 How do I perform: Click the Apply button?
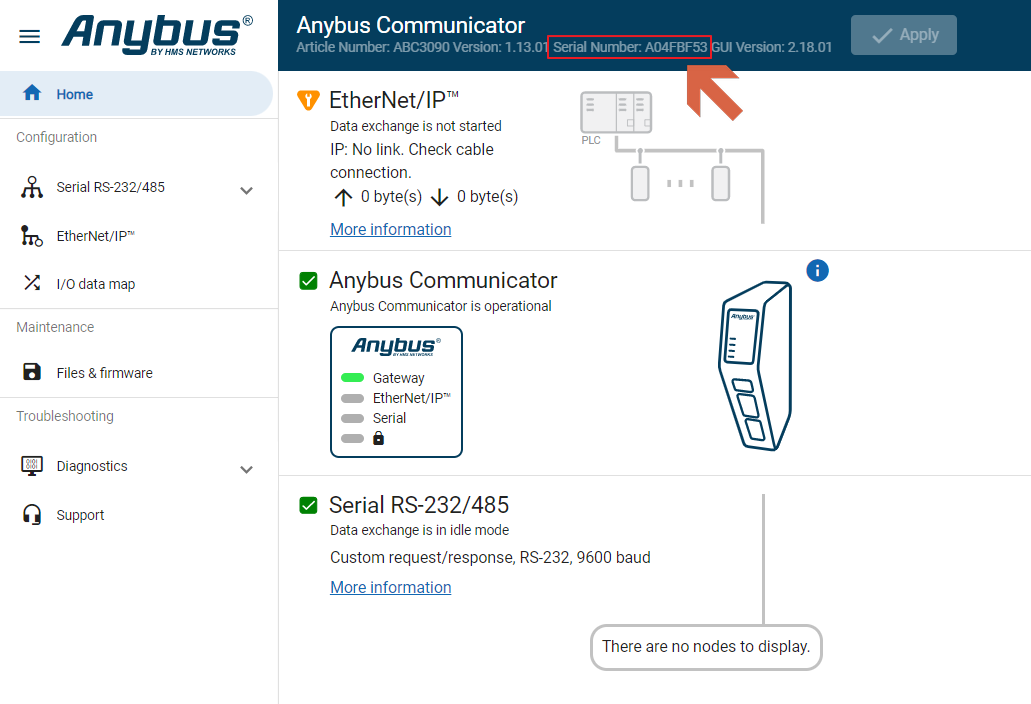tap(903, 35)
